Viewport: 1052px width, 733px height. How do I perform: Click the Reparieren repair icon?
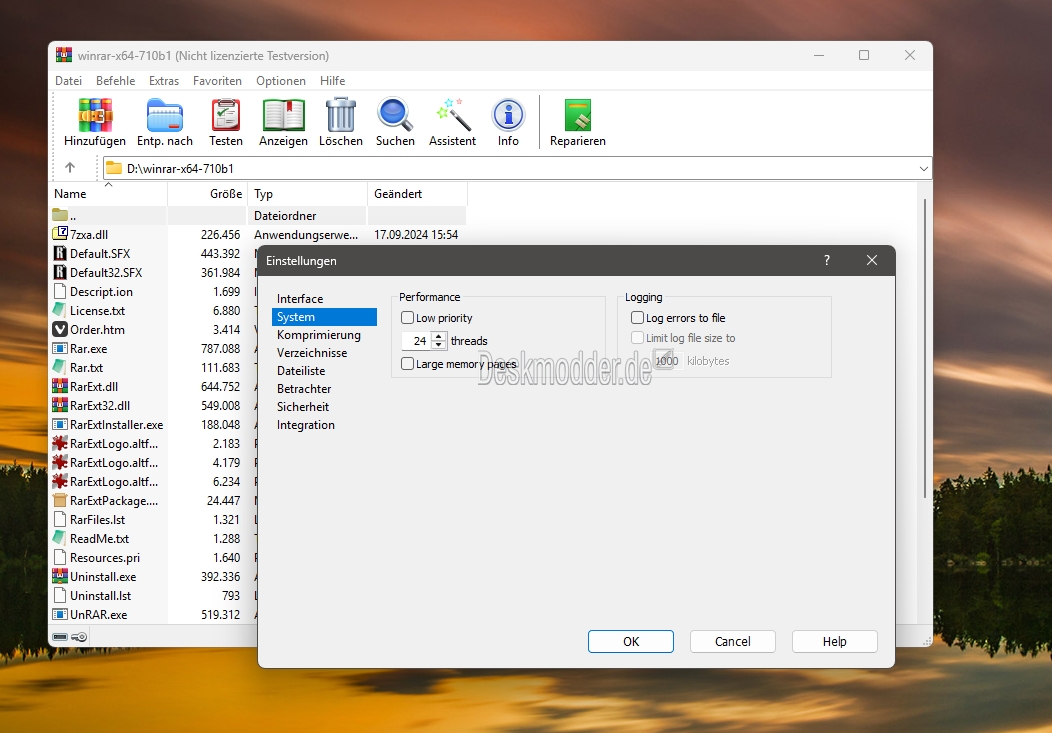pyautogui.click(x=578, y=115)
